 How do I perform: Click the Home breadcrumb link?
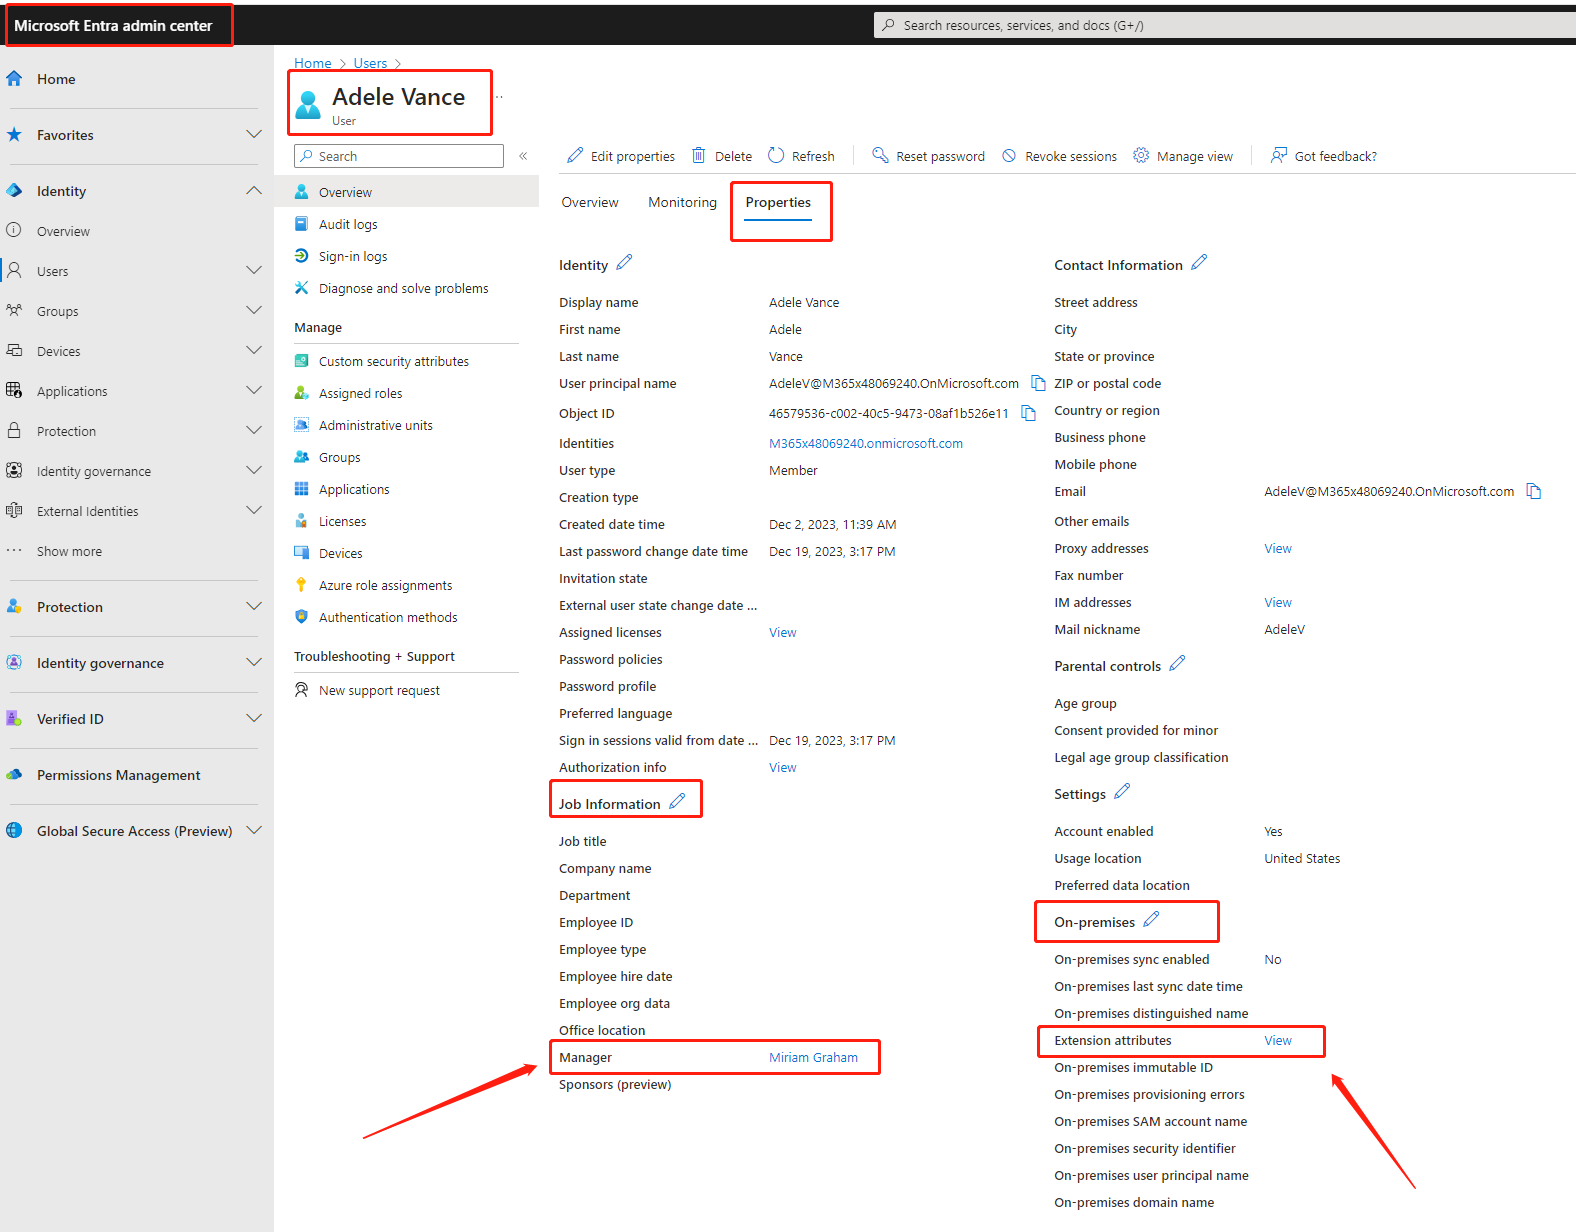click(x=312, y=63)
